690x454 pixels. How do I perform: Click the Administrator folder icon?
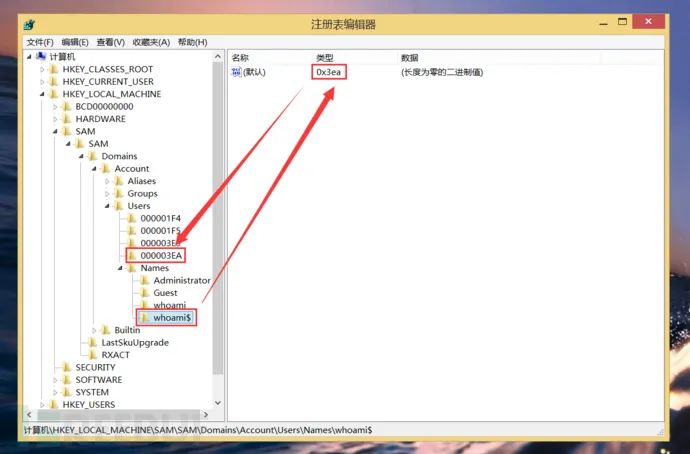point(144,280)
